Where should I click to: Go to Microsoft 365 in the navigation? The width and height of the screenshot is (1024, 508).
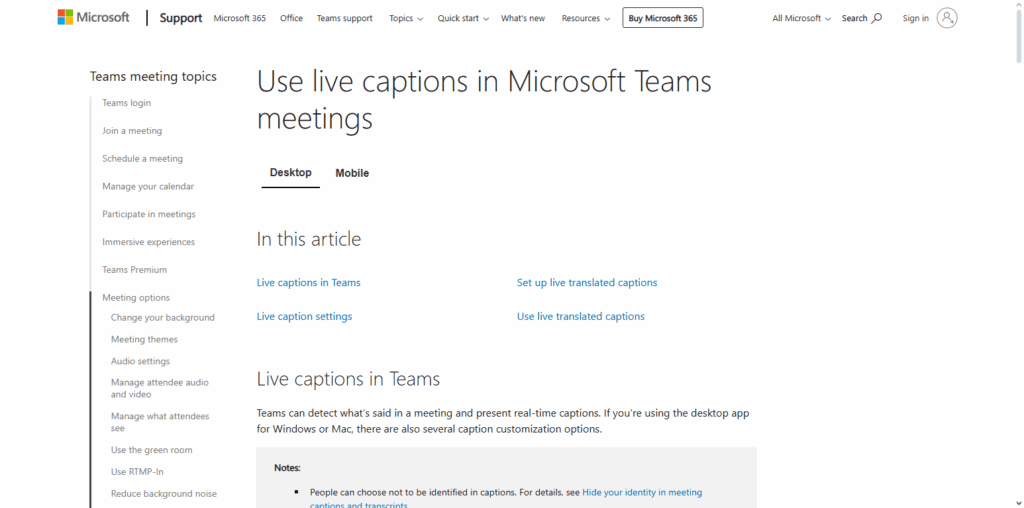[x=240, y=18]
